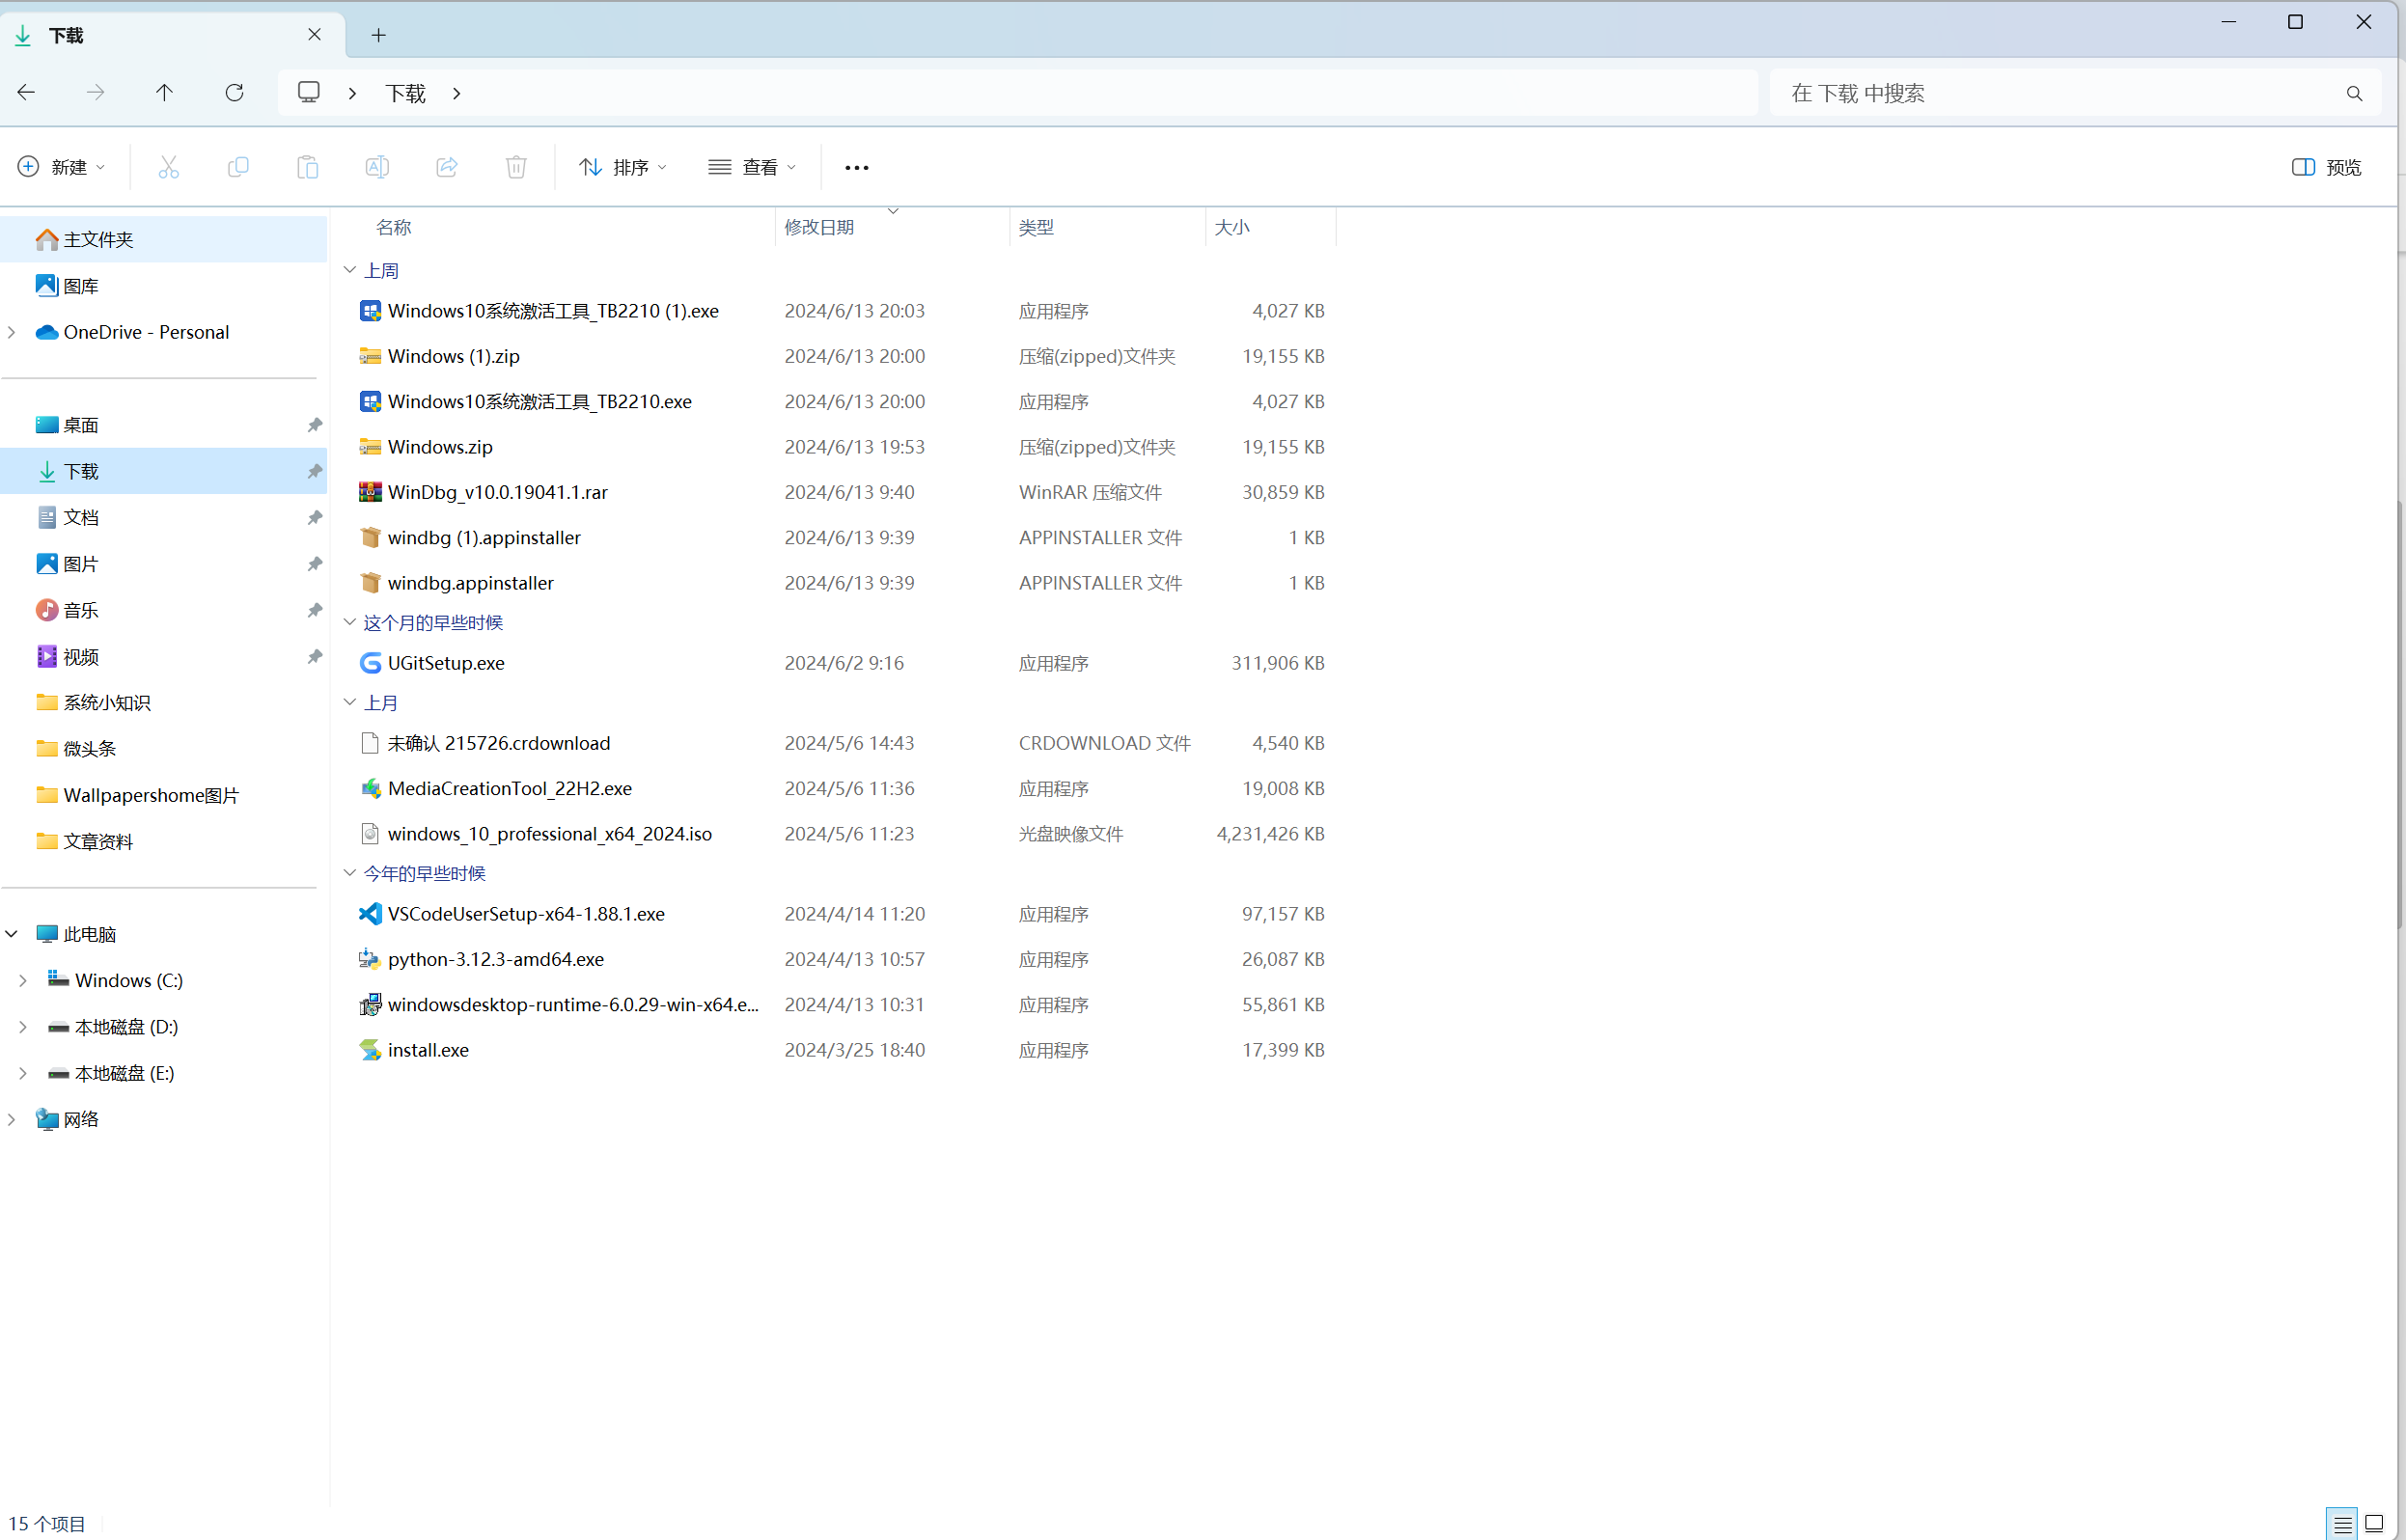The width and height of the screenshot is (2406, 1540).
Task: Collapse the 上周 file group
Action: point(350,270)
